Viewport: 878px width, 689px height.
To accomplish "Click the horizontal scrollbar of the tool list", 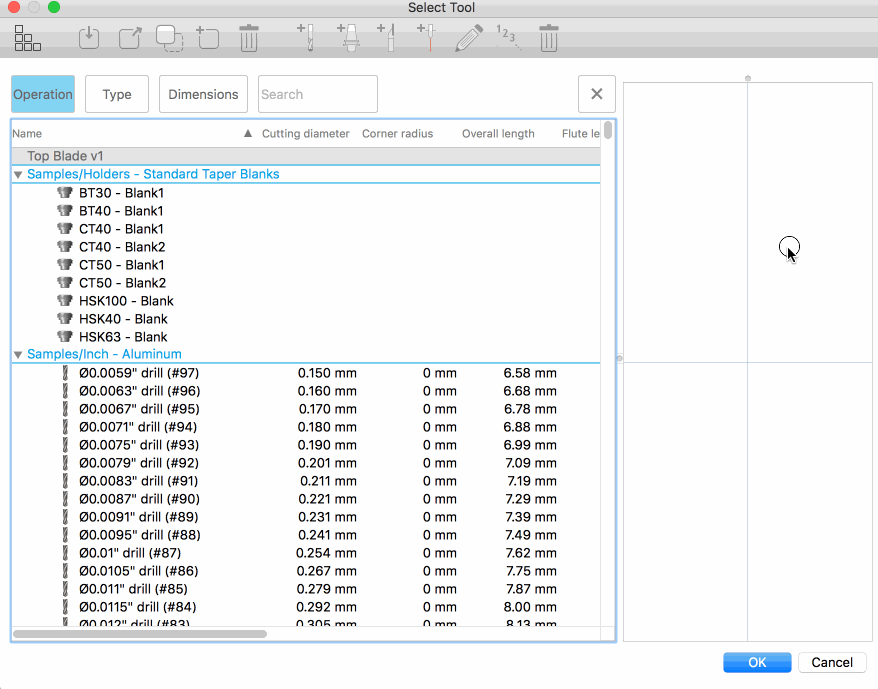I will (140, 633).
